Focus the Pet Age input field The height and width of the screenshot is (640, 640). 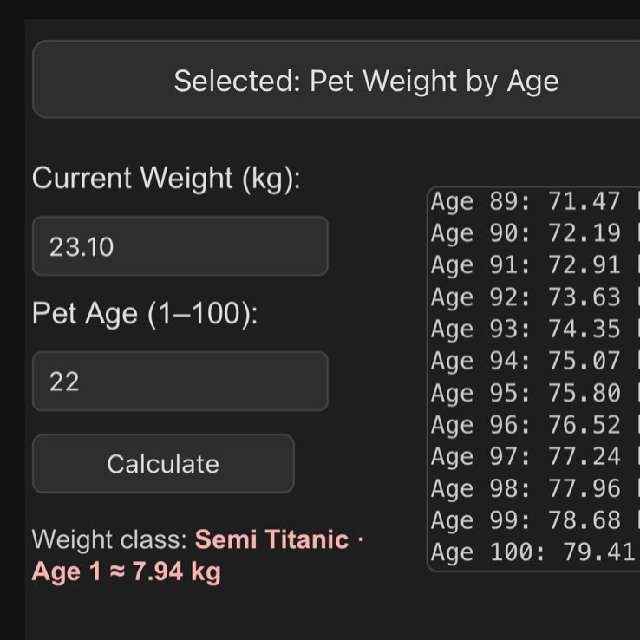(x=180, y=381)
